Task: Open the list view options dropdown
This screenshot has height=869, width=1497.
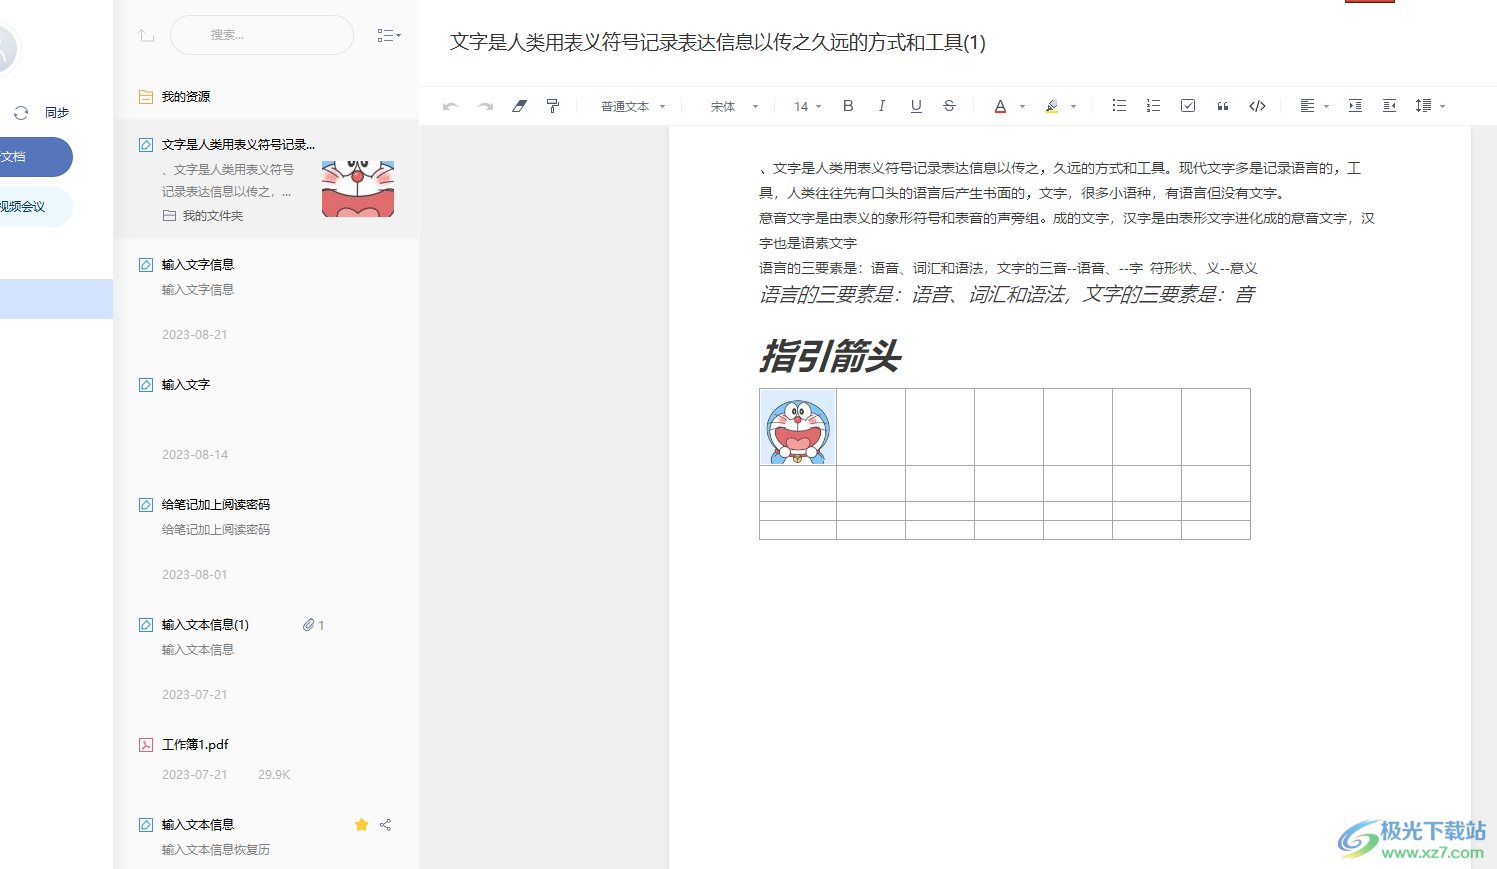Action: coord(389,35)
